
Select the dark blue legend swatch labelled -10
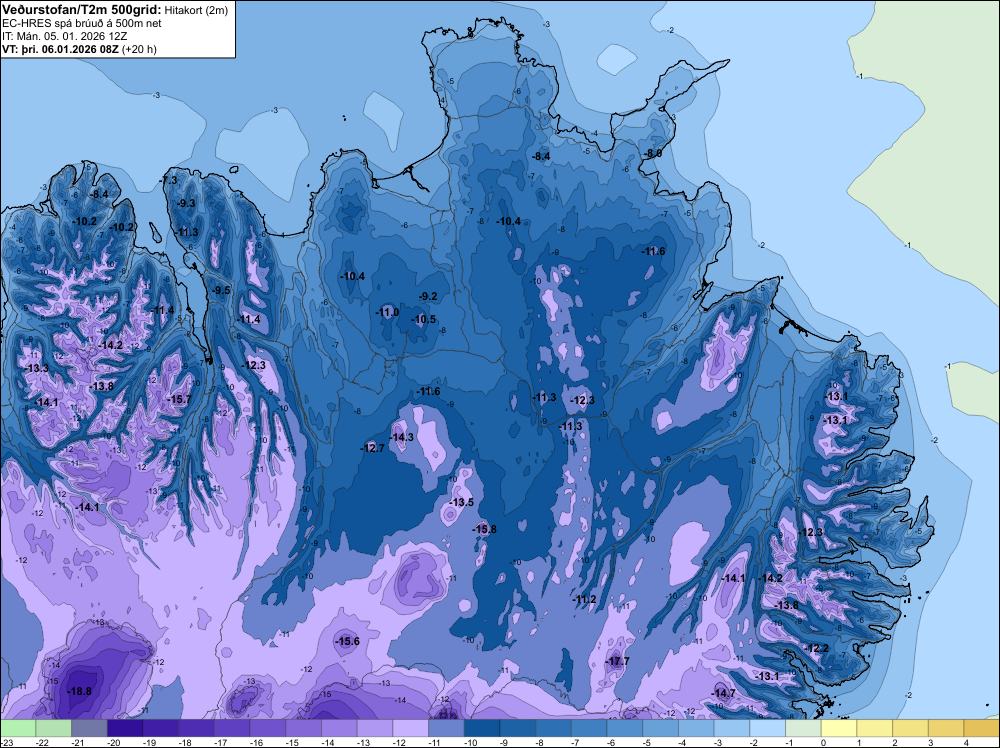click(482, 728)
